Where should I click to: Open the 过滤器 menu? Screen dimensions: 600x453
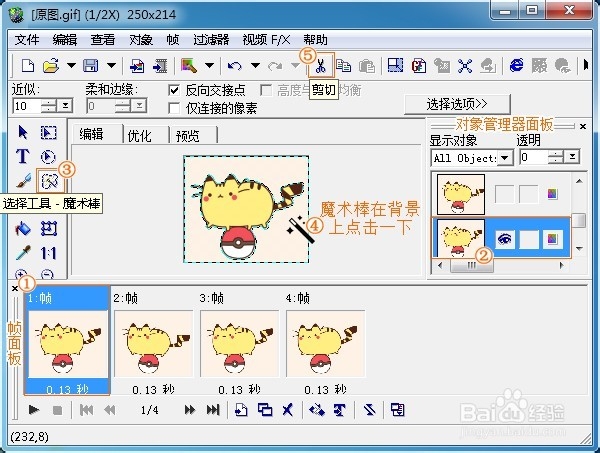[211, 40]
